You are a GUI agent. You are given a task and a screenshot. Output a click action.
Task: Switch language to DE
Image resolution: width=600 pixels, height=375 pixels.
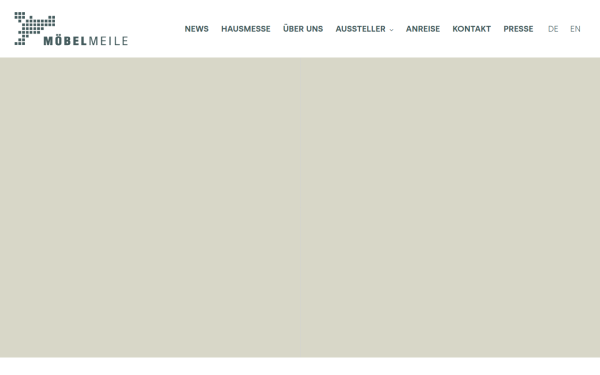pos(553,29)
